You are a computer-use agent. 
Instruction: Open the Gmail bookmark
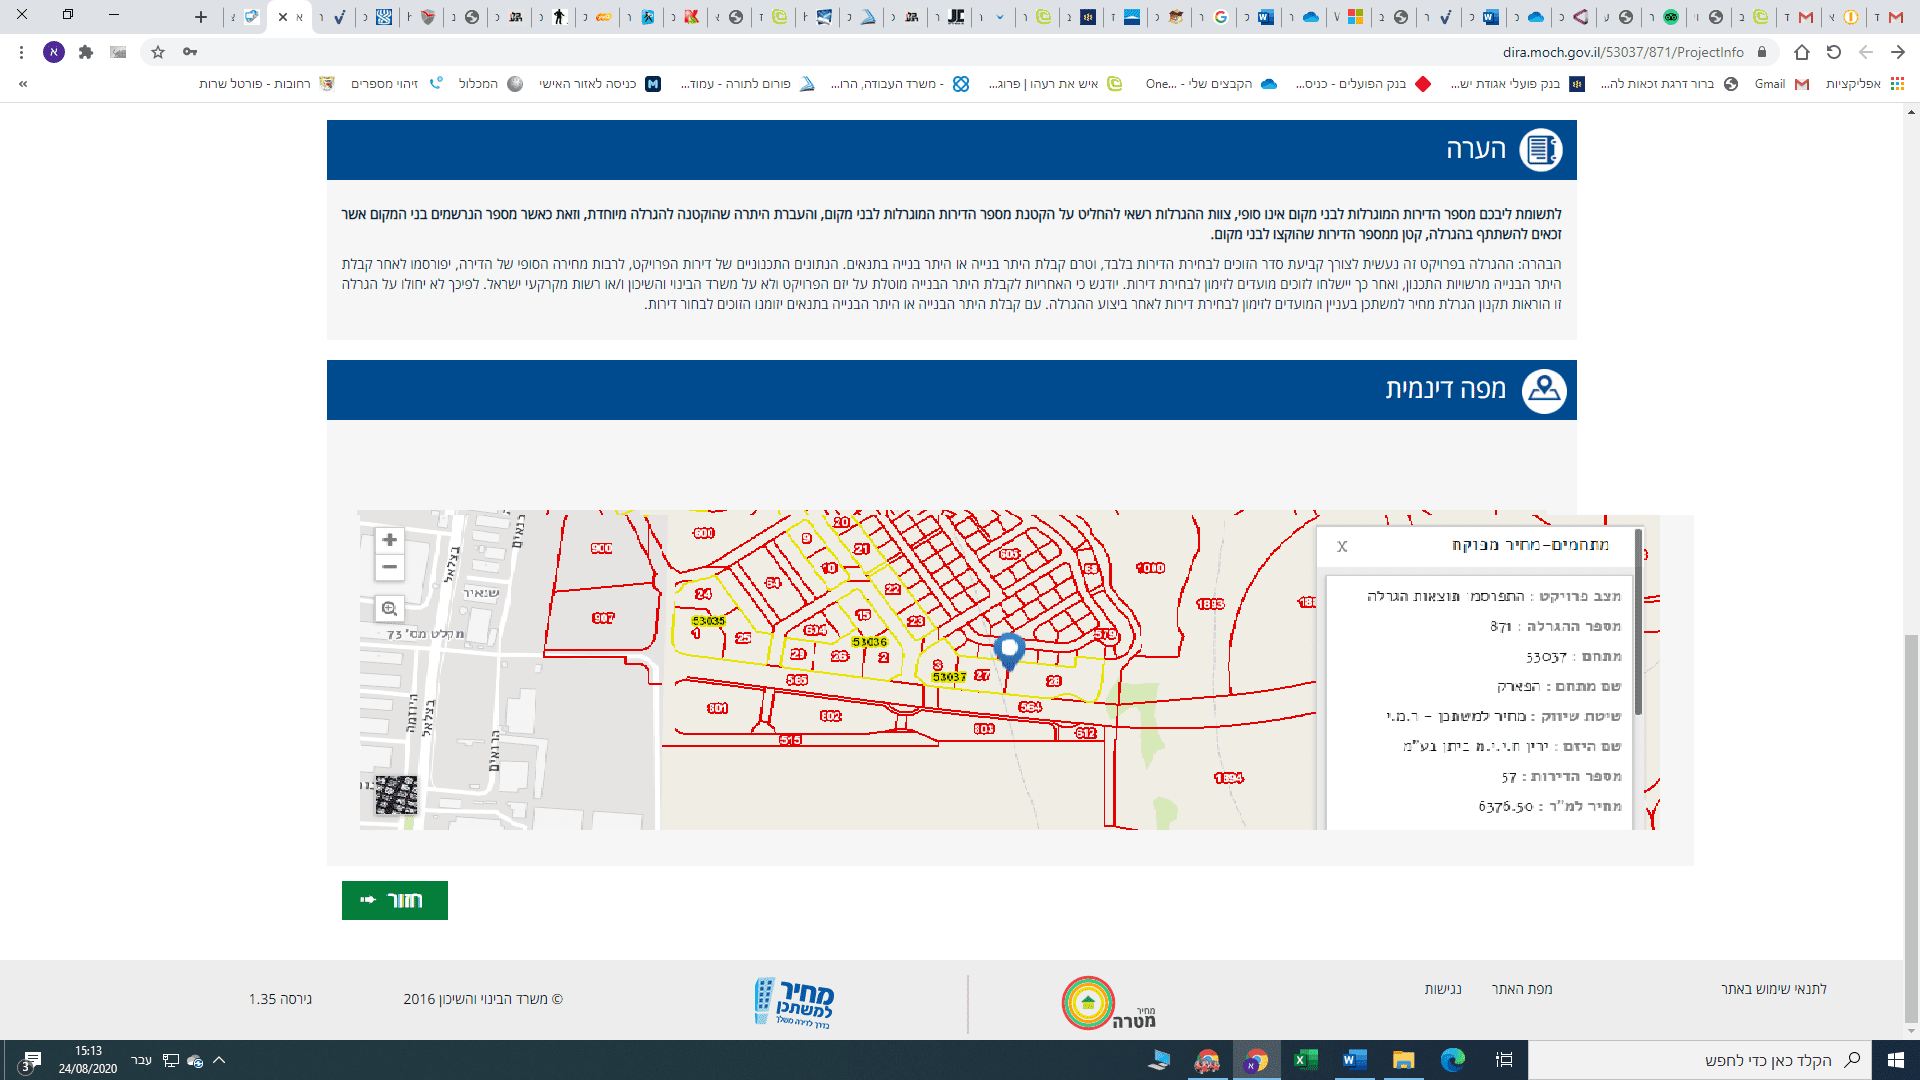[1780, 84]
